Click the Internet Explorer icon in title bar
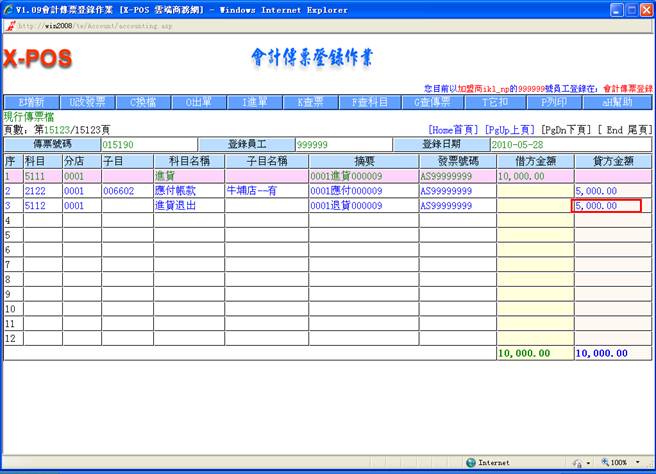Image resolution: width=656 pixels, height=474 pixels. coord(9,9)
